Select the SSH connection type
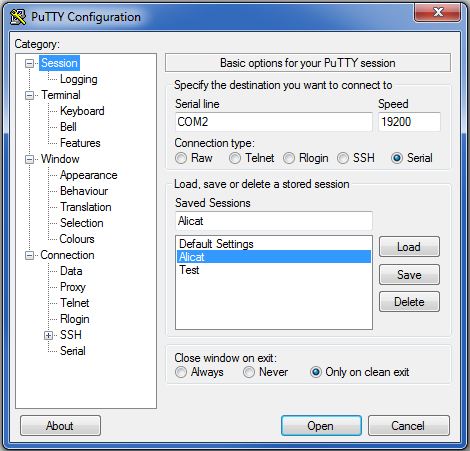 point(343,158)
